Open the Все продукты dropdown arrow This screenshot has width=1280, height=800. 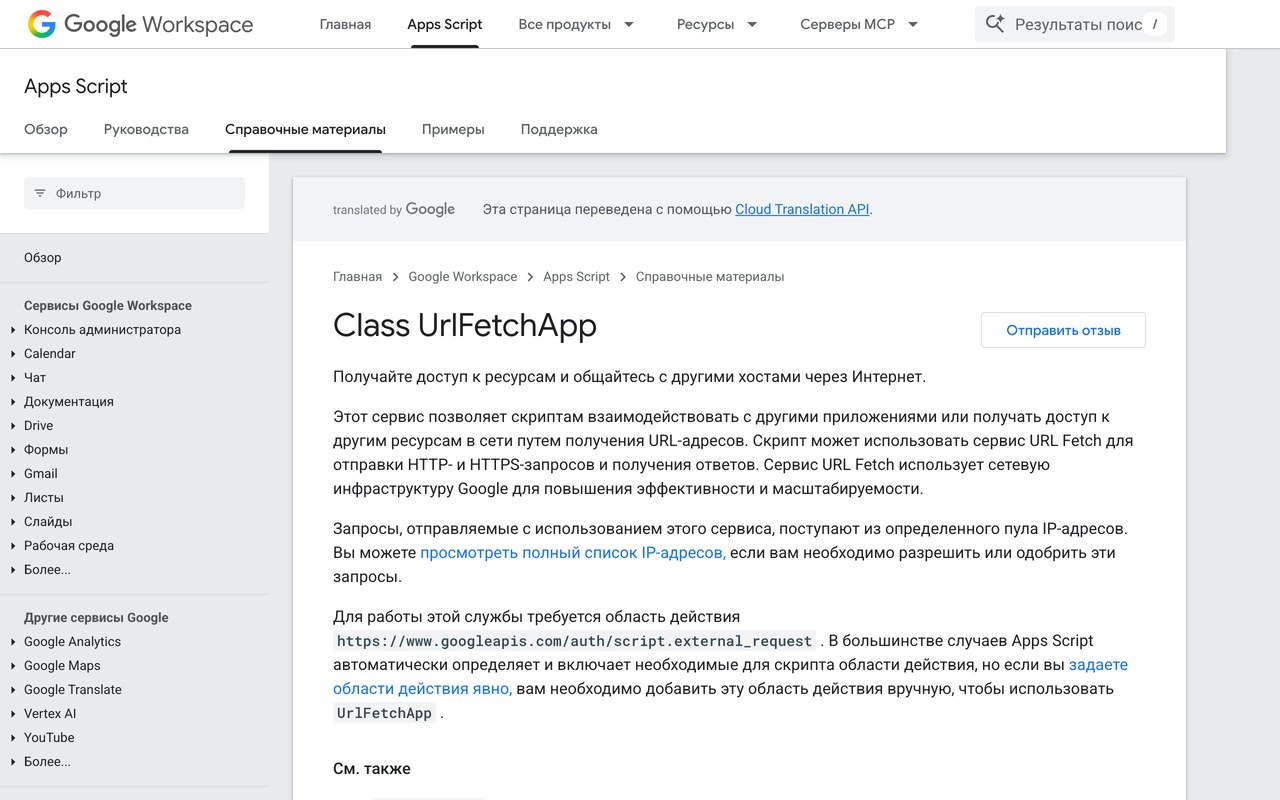click(629, 24)
